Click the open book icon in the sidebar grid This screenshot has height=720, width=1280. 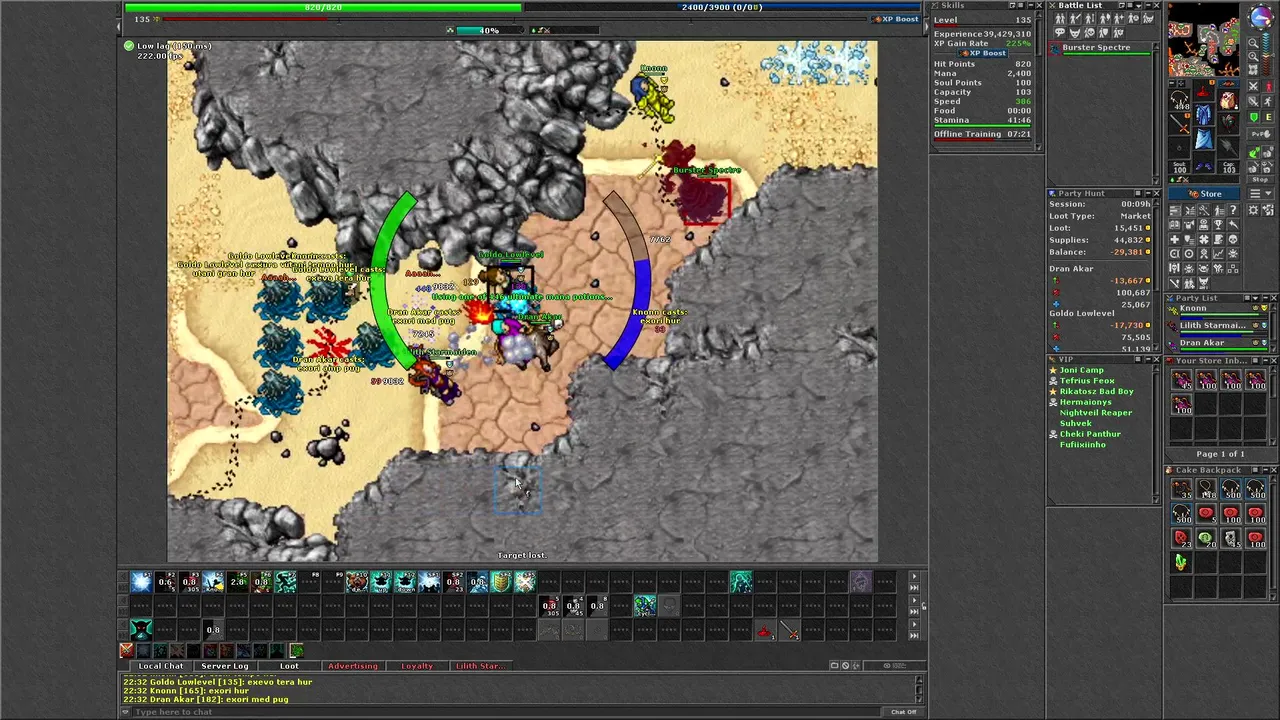click(x=1175, y=225)
